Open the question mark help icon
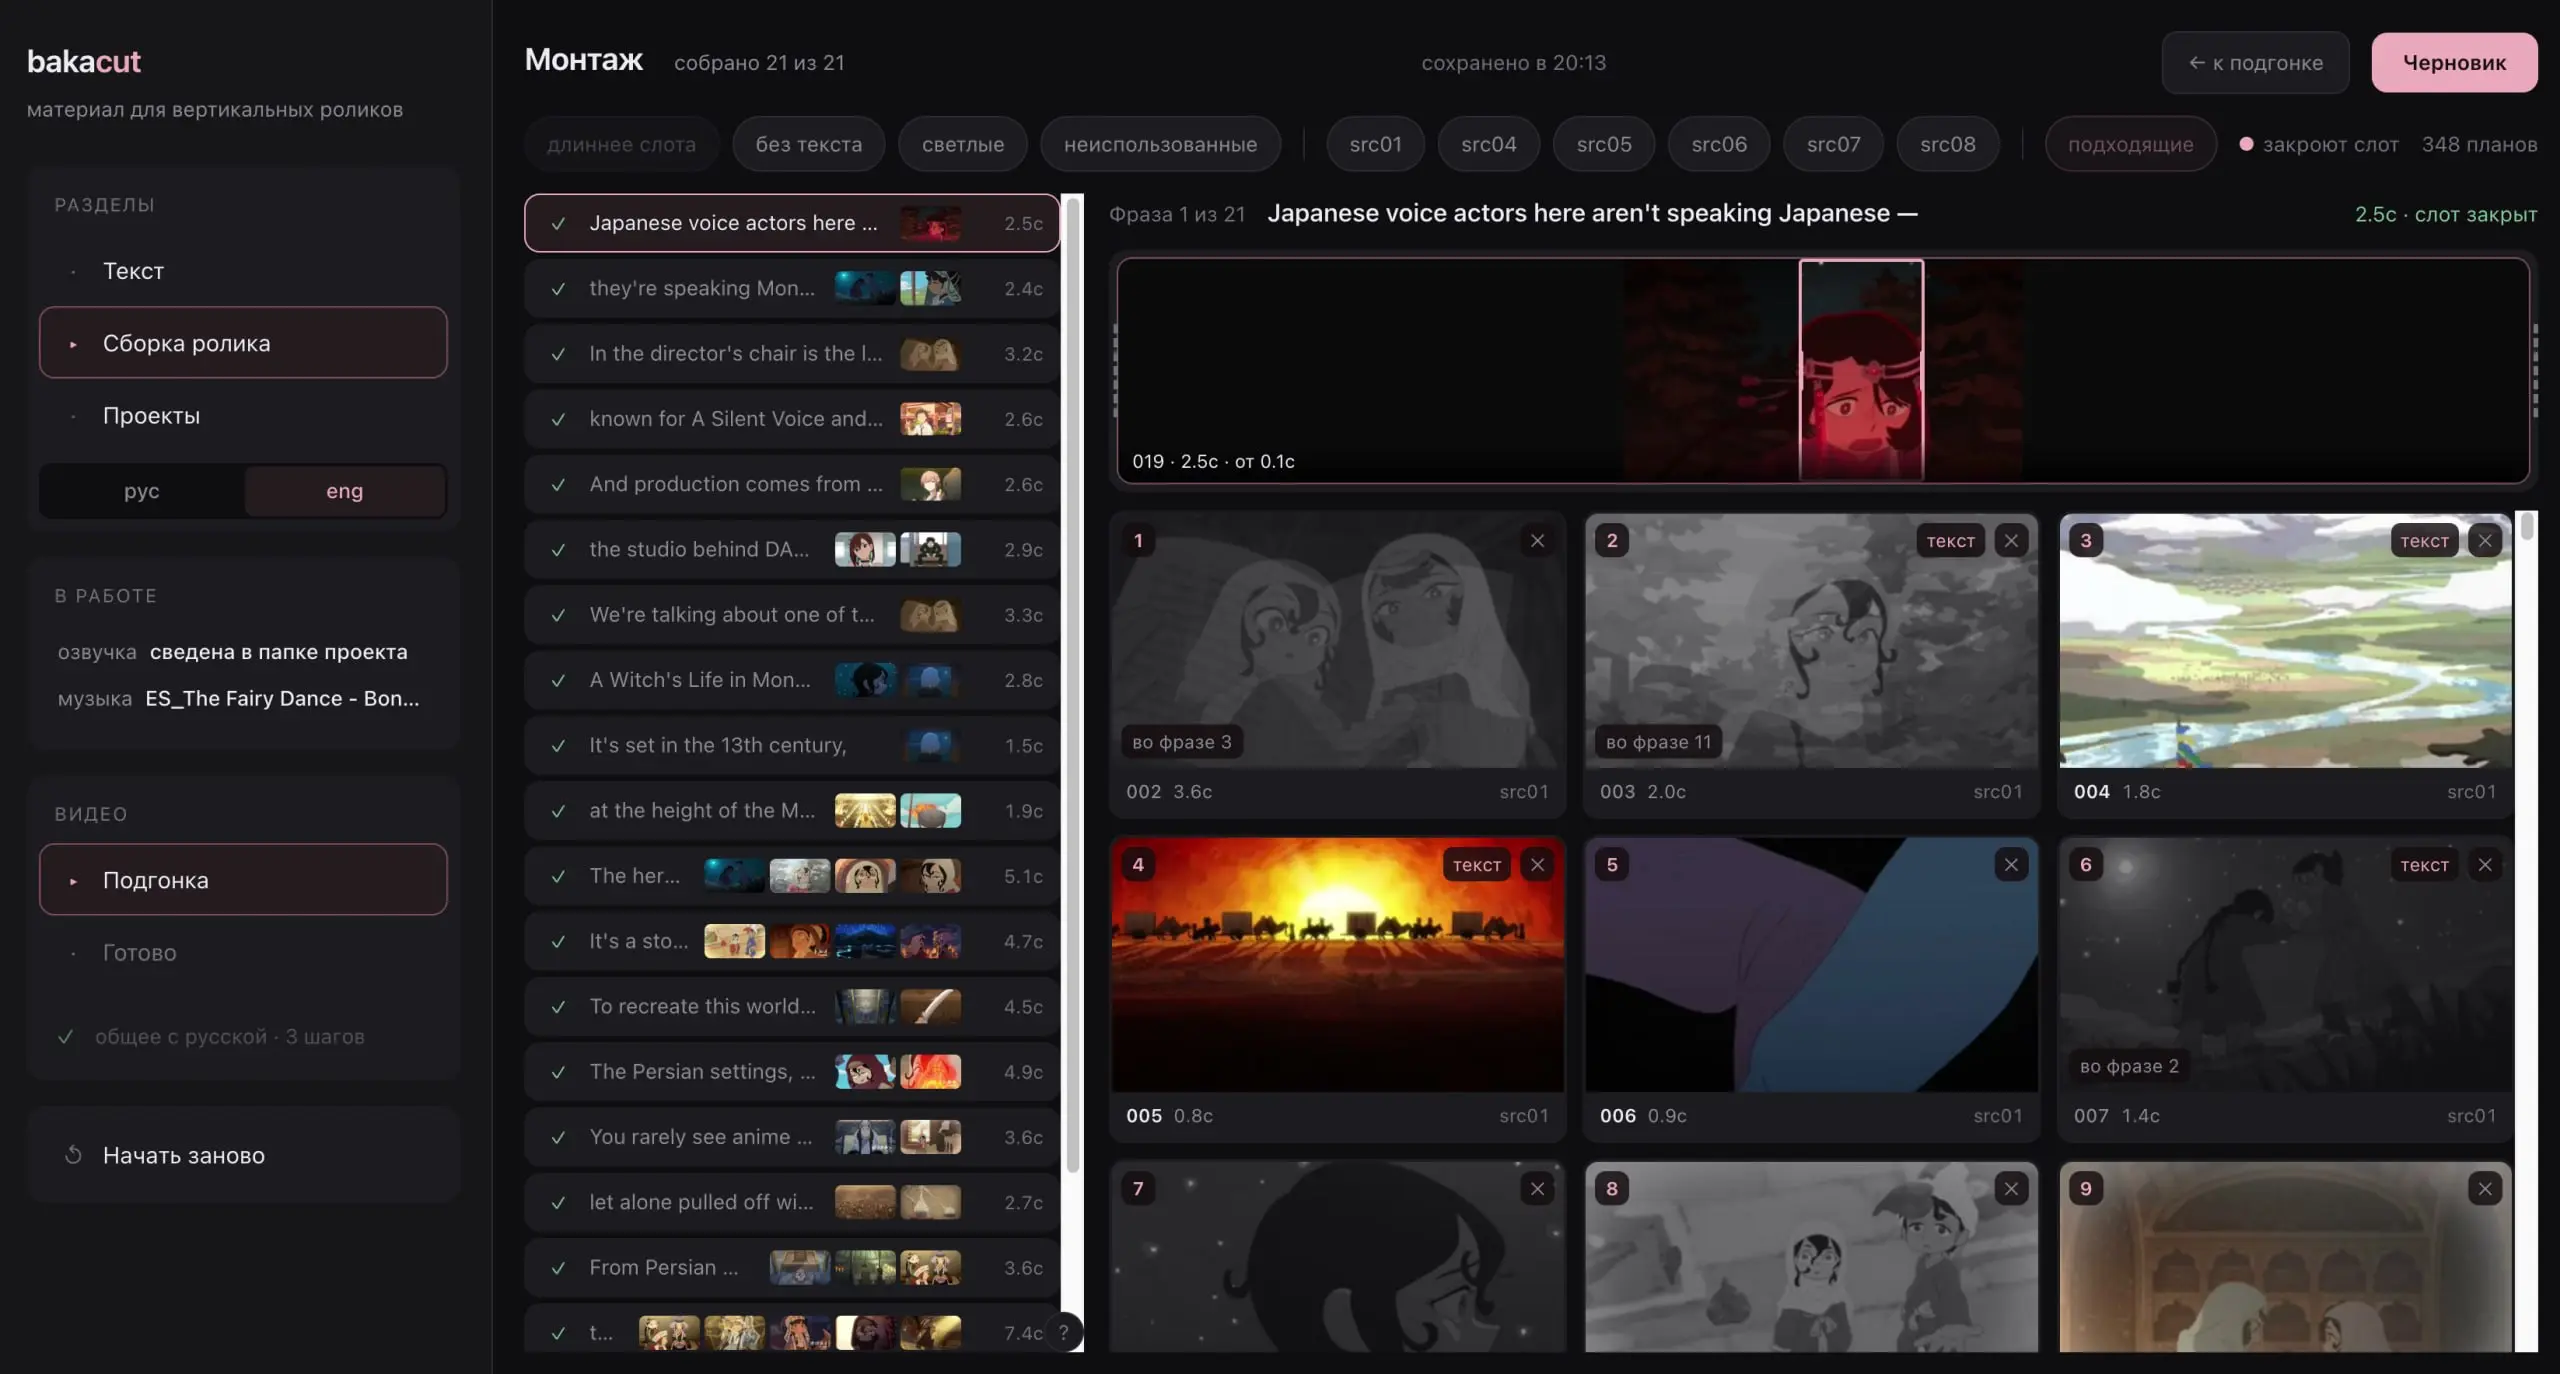Viewport: 2560px width, 1374px height. point(1064,1332)
